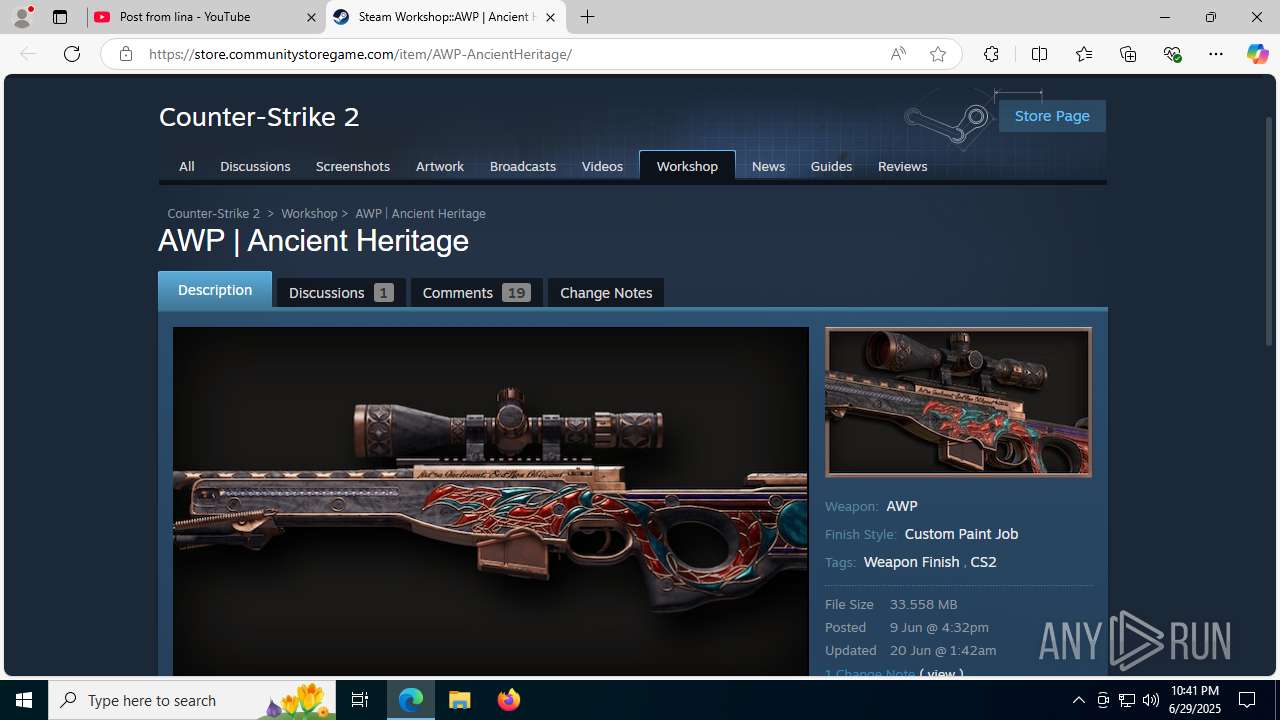Open Microsoft Edge from the taskbar
Viewport: 1280px width, 720px height.
(x=411, y=700)
